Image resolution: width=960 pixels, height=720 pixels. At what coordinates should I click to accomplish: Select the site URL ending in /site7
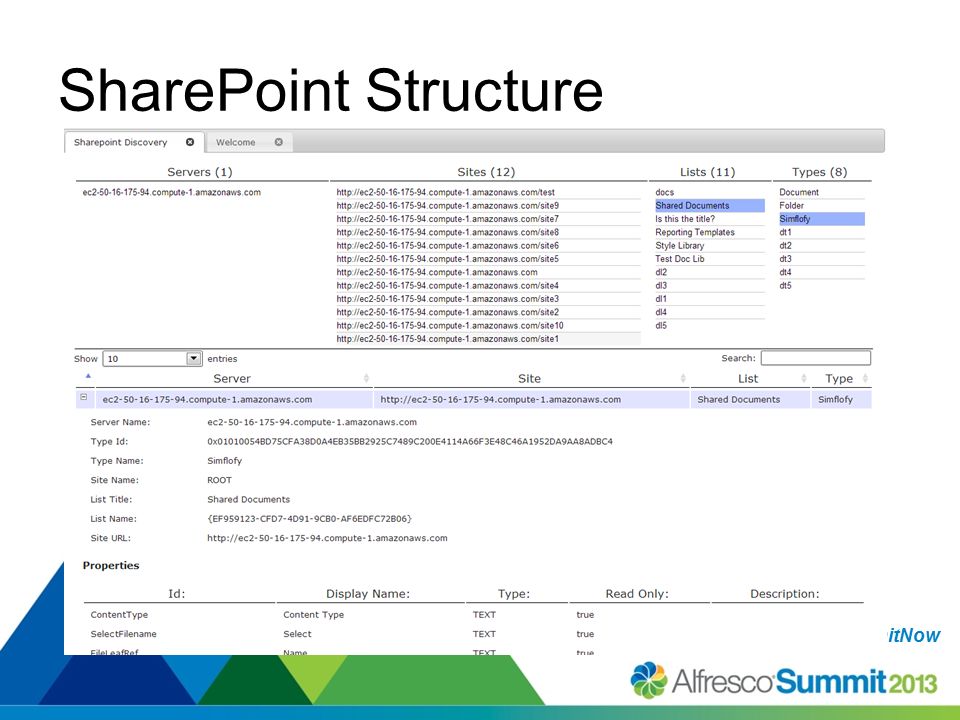click(x=448, y=219)
